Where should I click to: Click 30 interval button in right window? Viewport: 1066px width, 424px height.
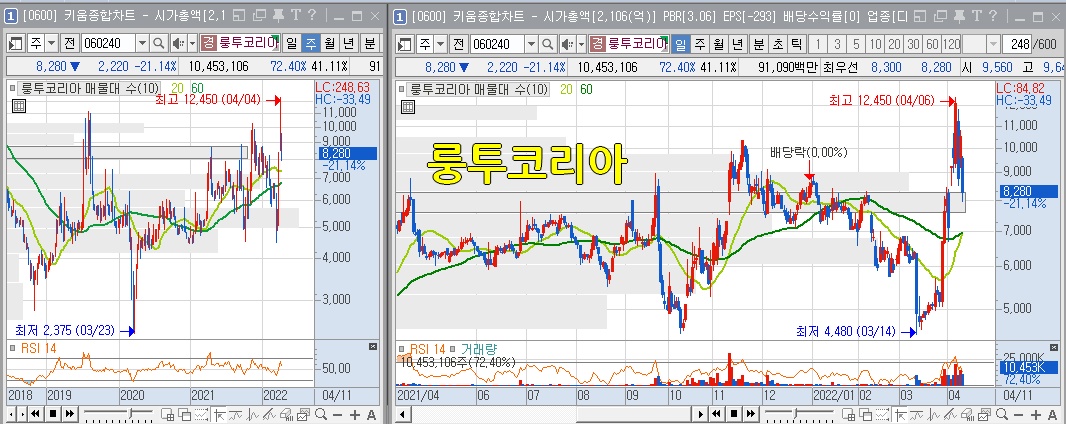pyautogui.click(x=913, y=44)
